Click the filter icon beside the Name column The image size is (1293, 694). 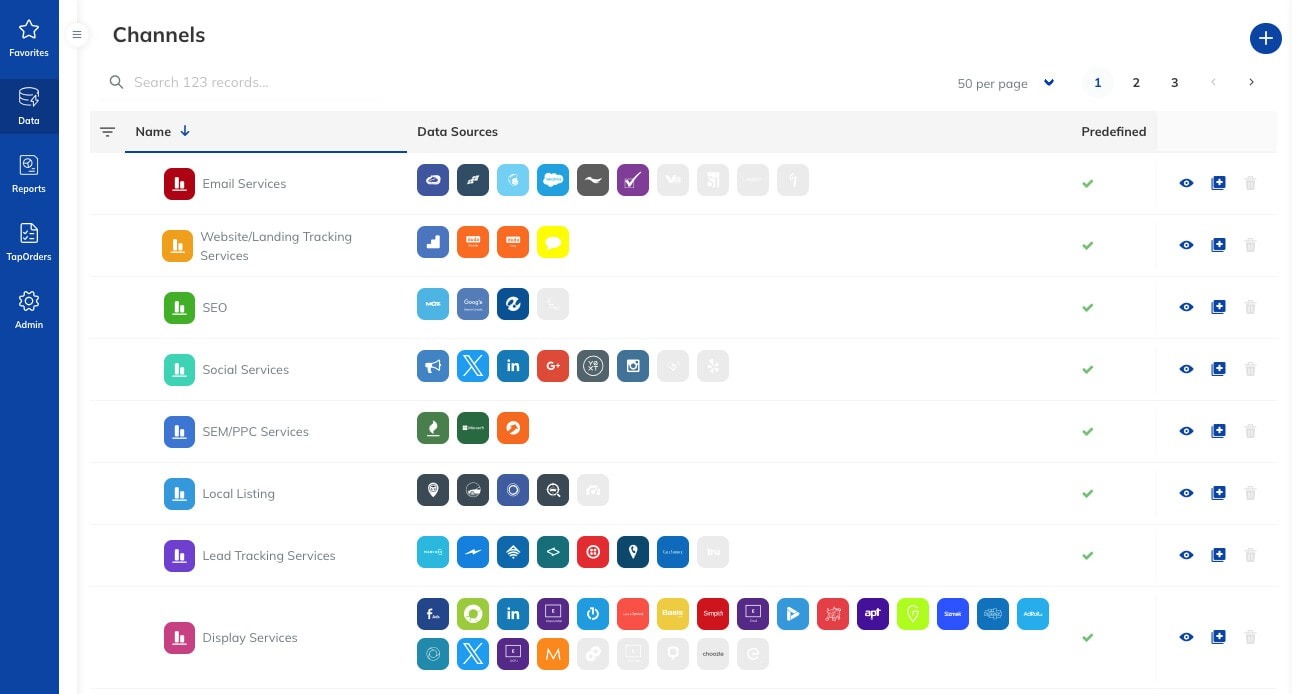(x=107, y=131)
